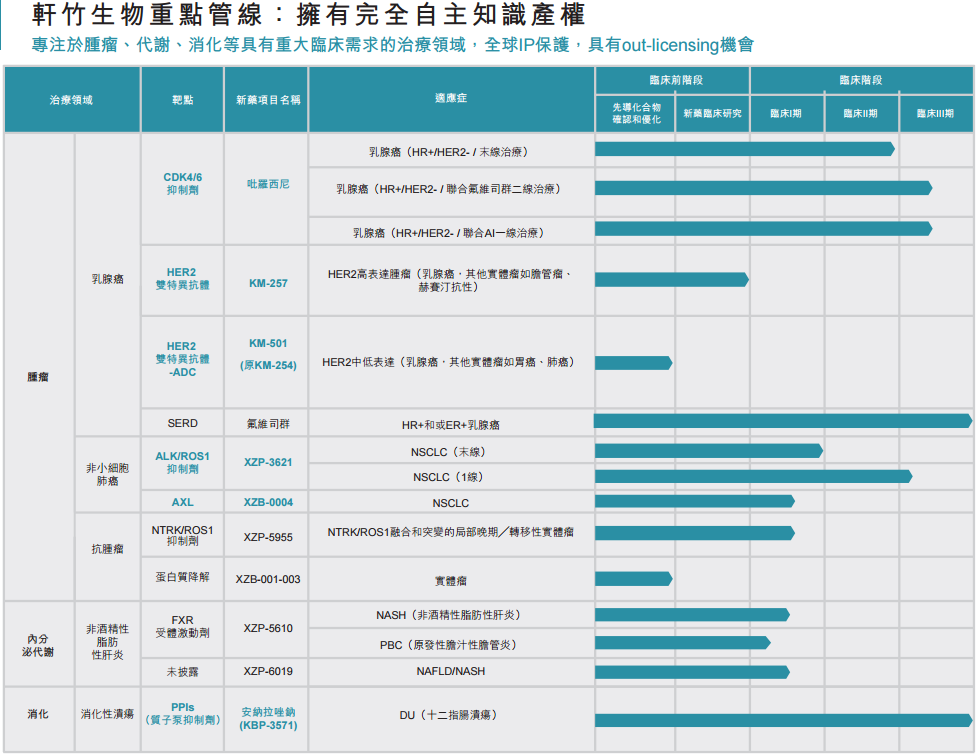Select the XZP-5955 project name
This screenshot has height=754, width=977.
(268, 537)
